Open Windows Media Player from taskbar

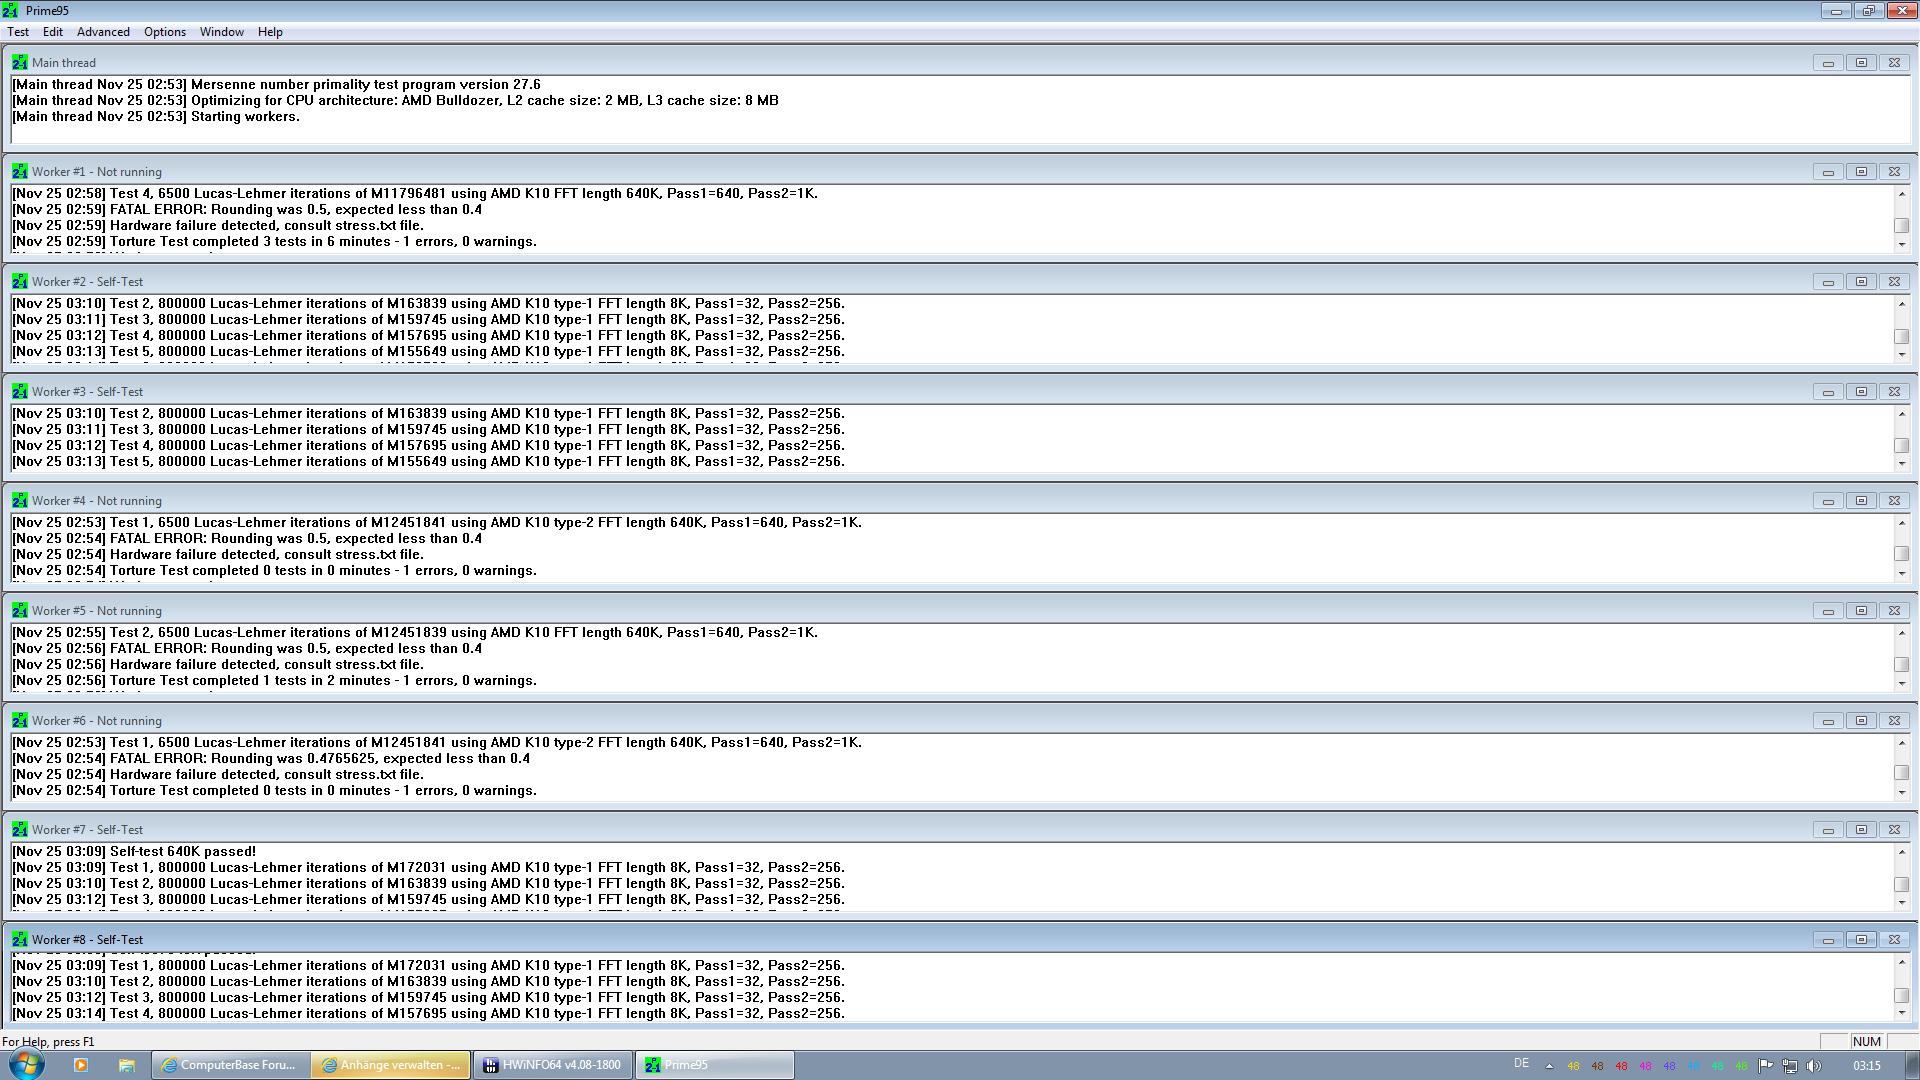point(81,1065)
